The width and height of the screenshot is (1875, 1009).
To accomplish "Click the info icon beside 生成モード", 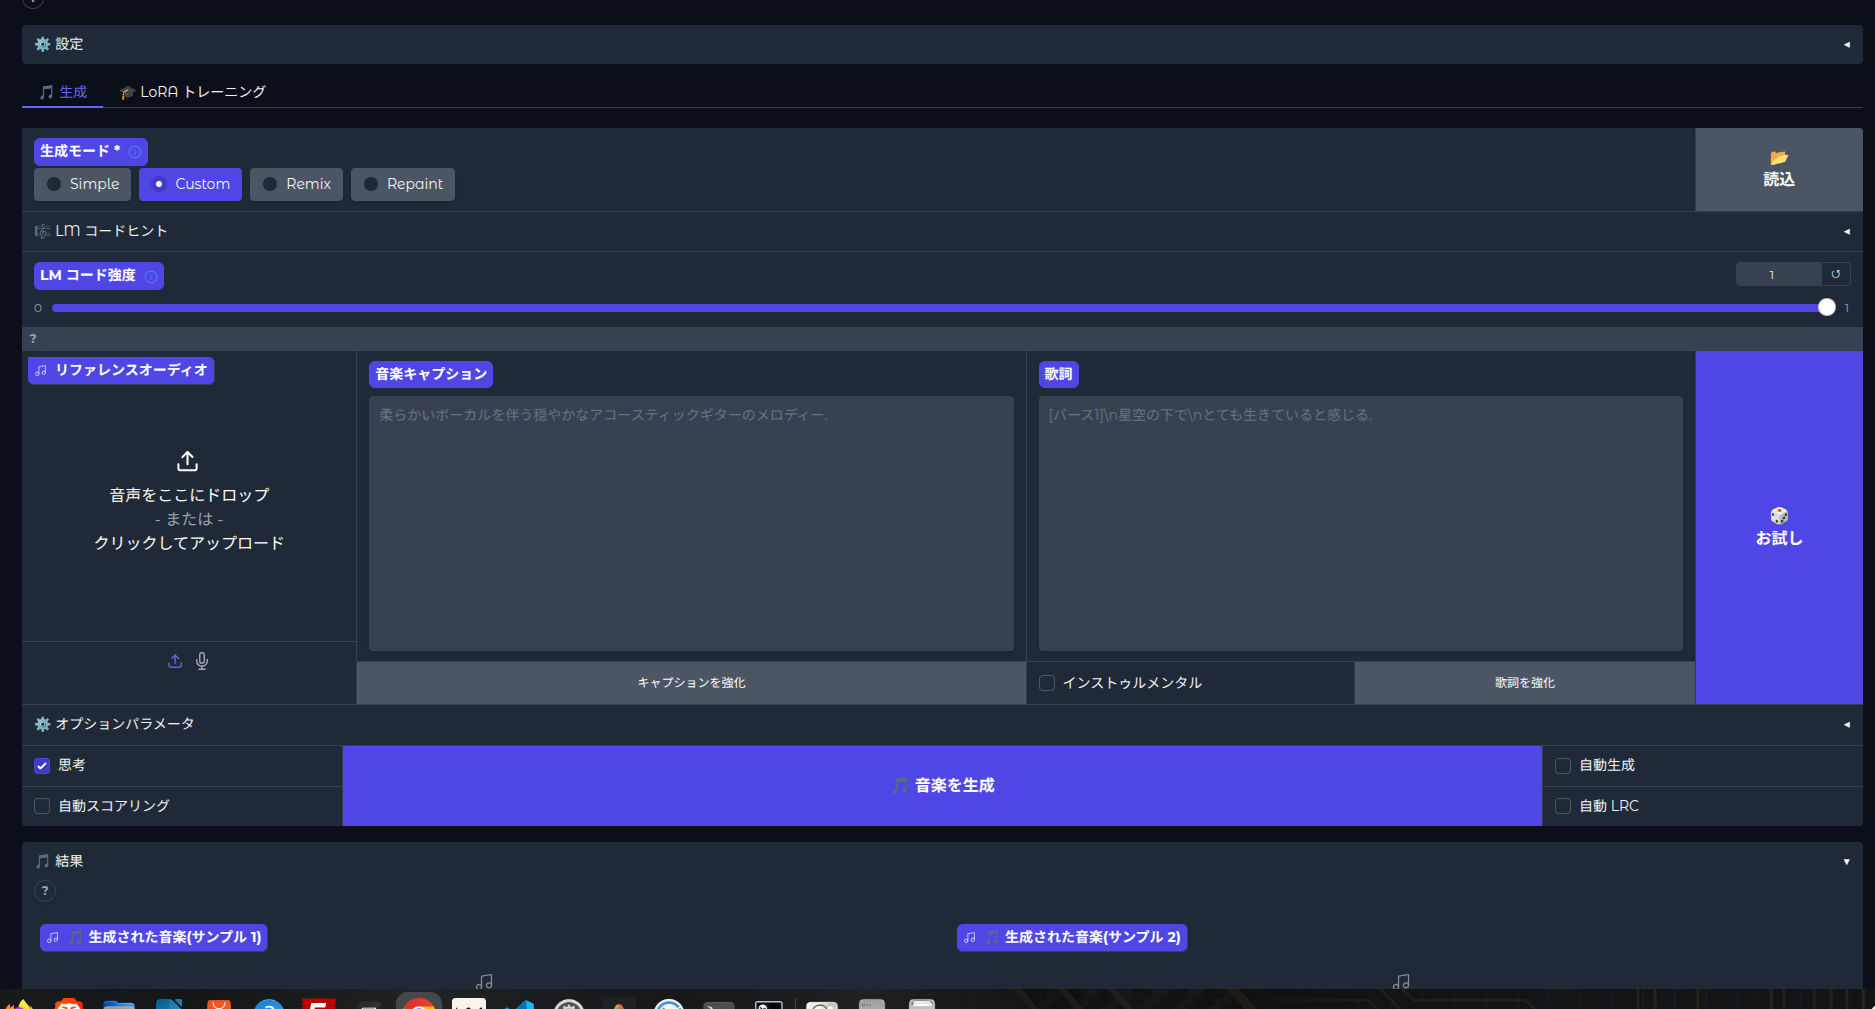I will click(x=135, y=152).
